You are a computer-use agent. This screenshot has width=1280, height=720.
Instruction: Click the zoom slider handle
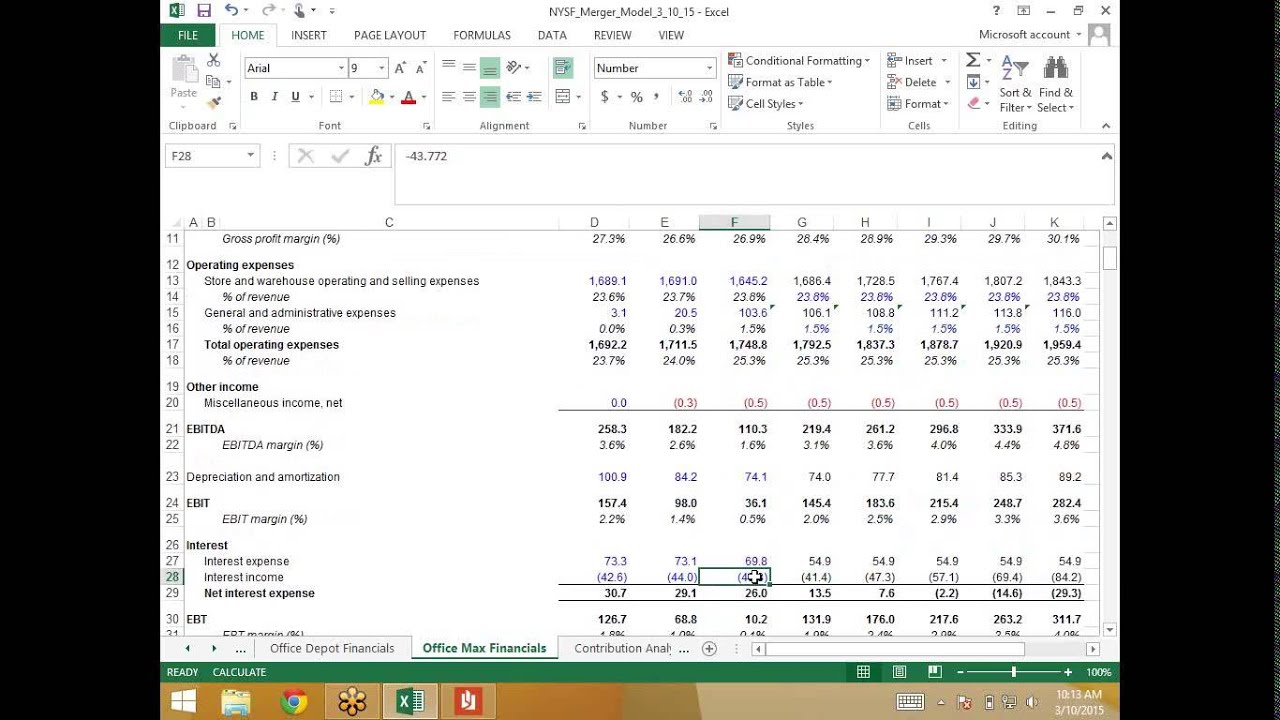(1014, 672)
